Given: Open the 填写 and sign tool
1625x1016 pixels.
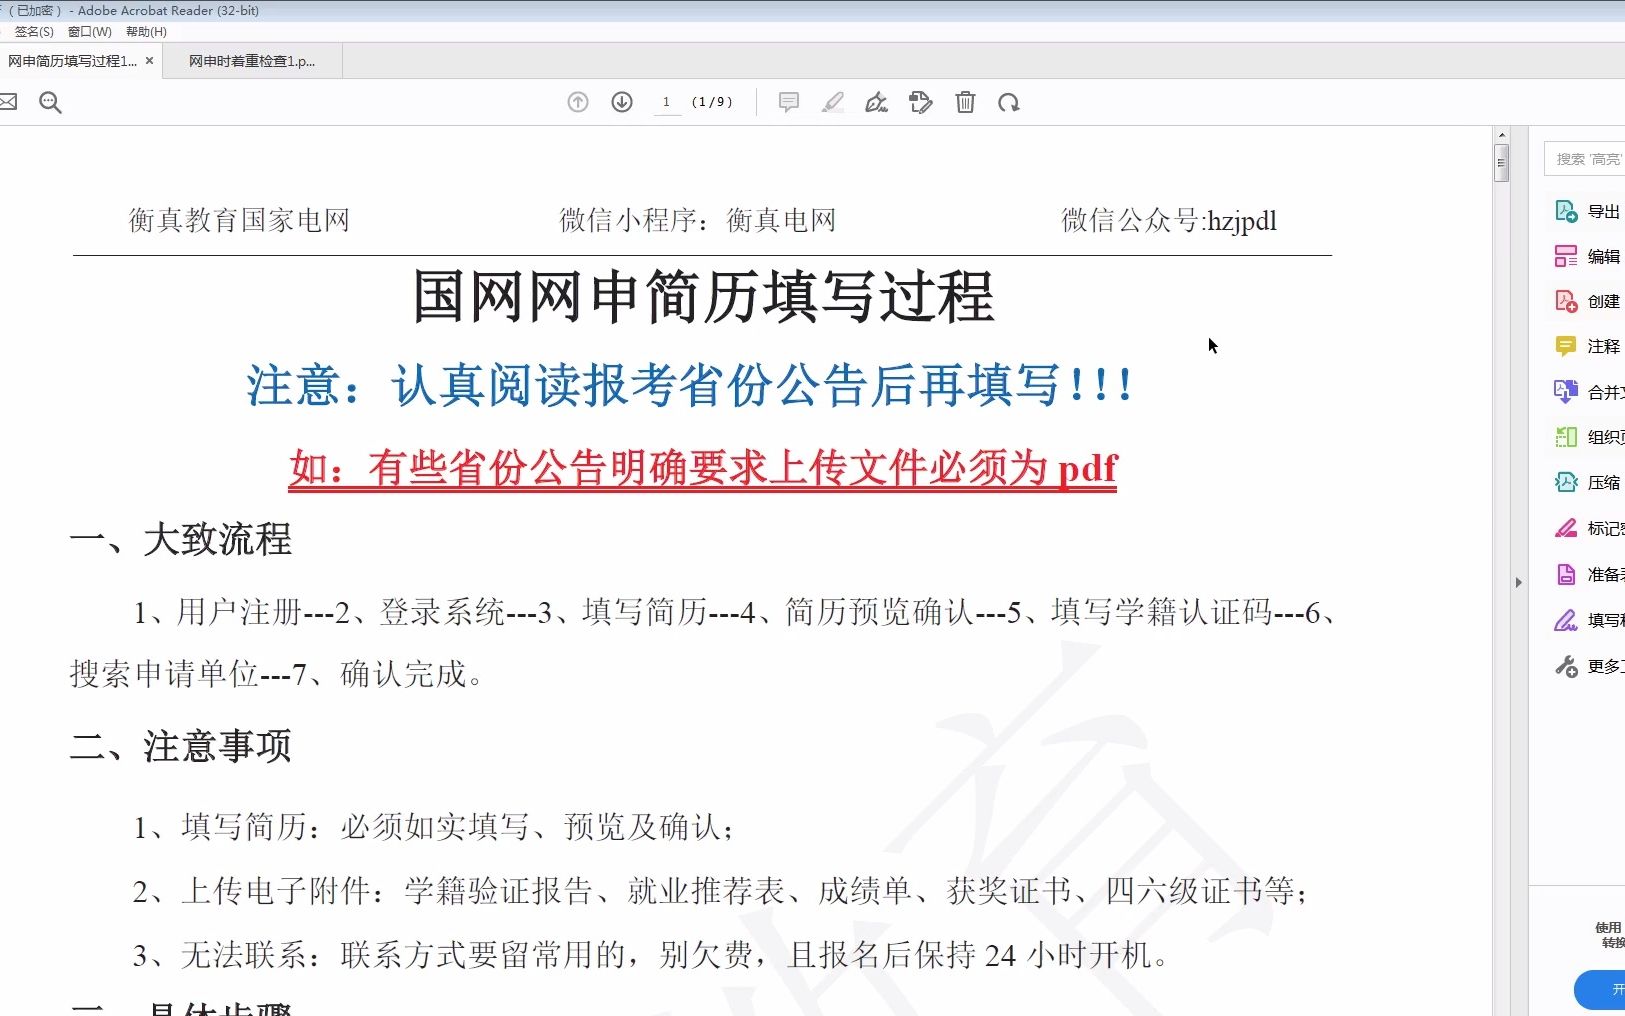Looking at the screenshot, I should point(1588,620).
